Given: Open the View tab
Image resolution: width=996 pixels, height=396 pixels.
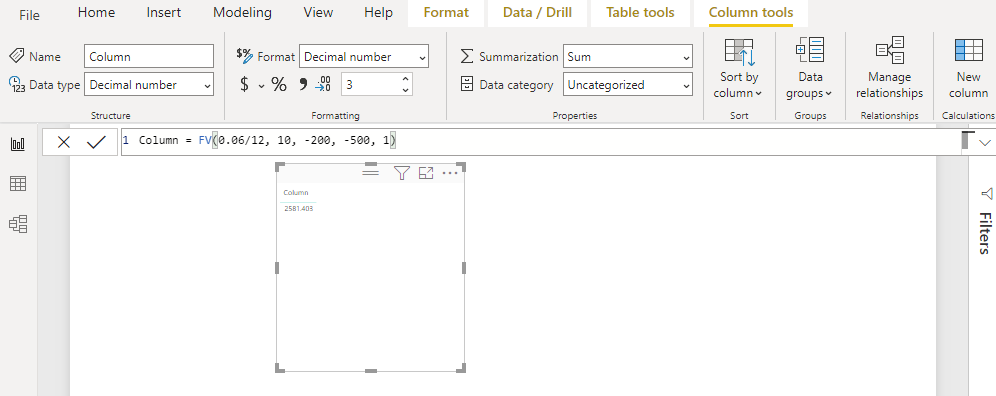Looking at the screenshot, I should click(x=318, y=13).
